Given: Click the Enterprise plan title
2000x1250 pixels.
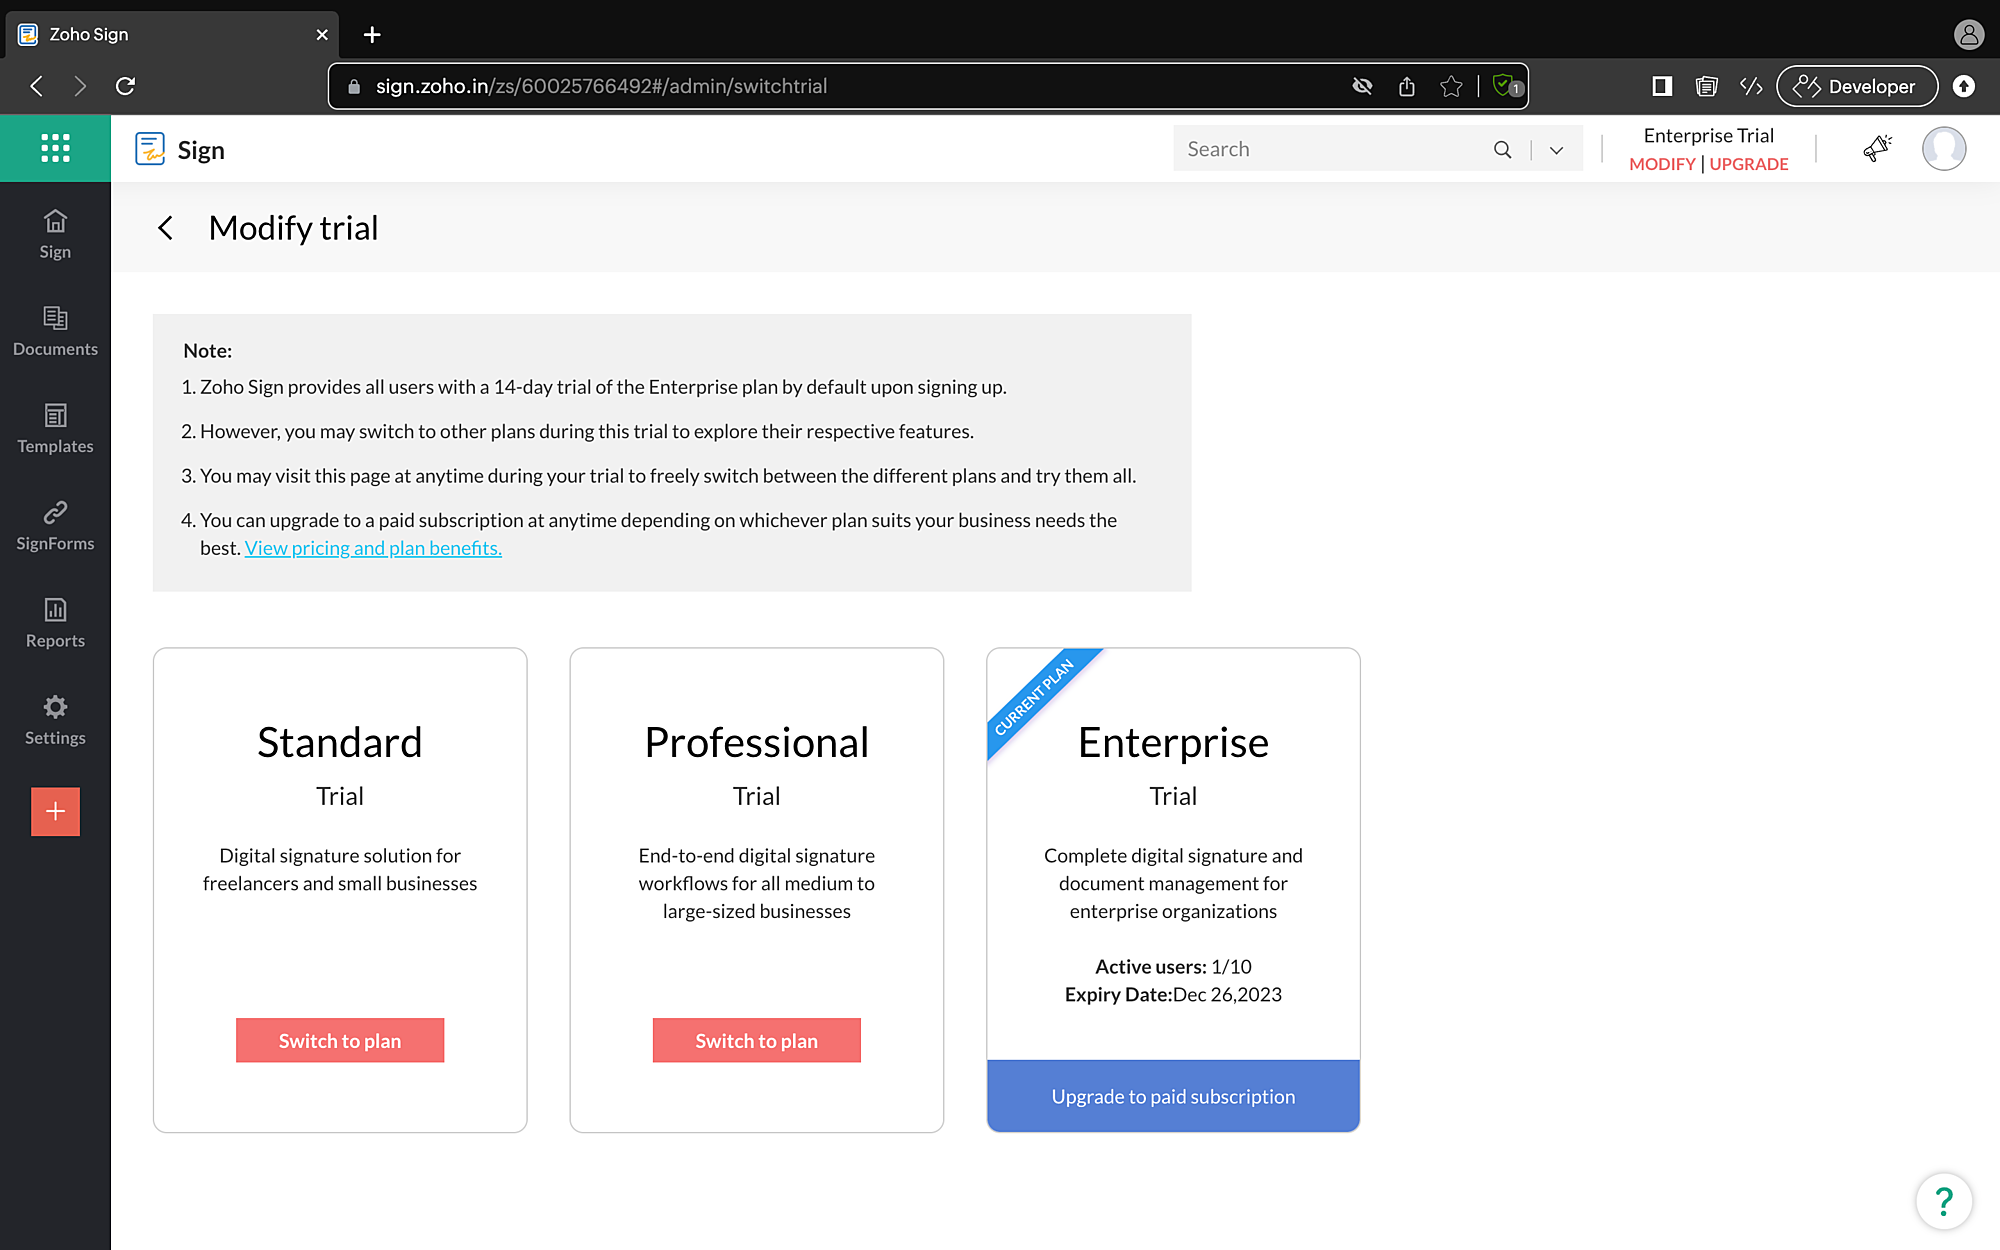Looking at the screenshot, I should [1173, 742].
